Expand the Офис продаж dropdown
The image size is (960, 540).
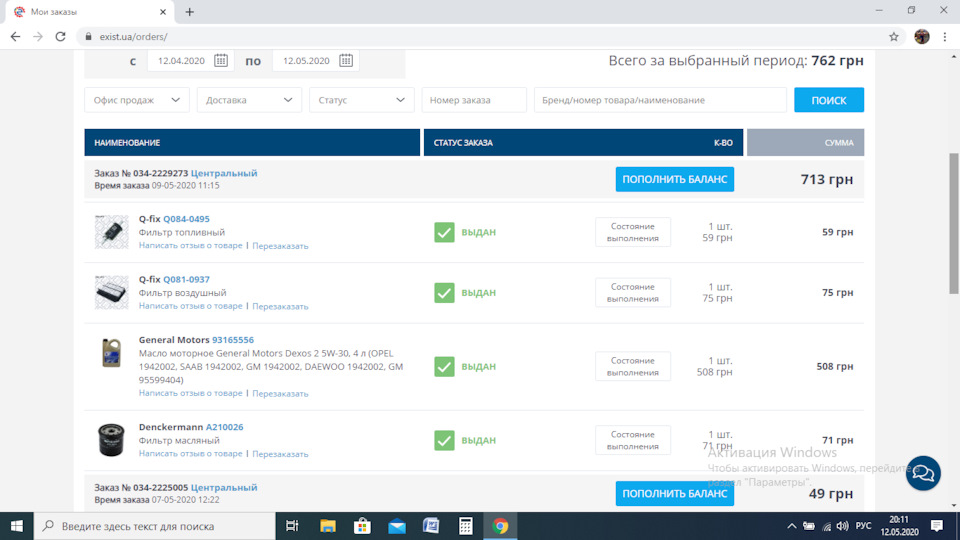(137, 100)
